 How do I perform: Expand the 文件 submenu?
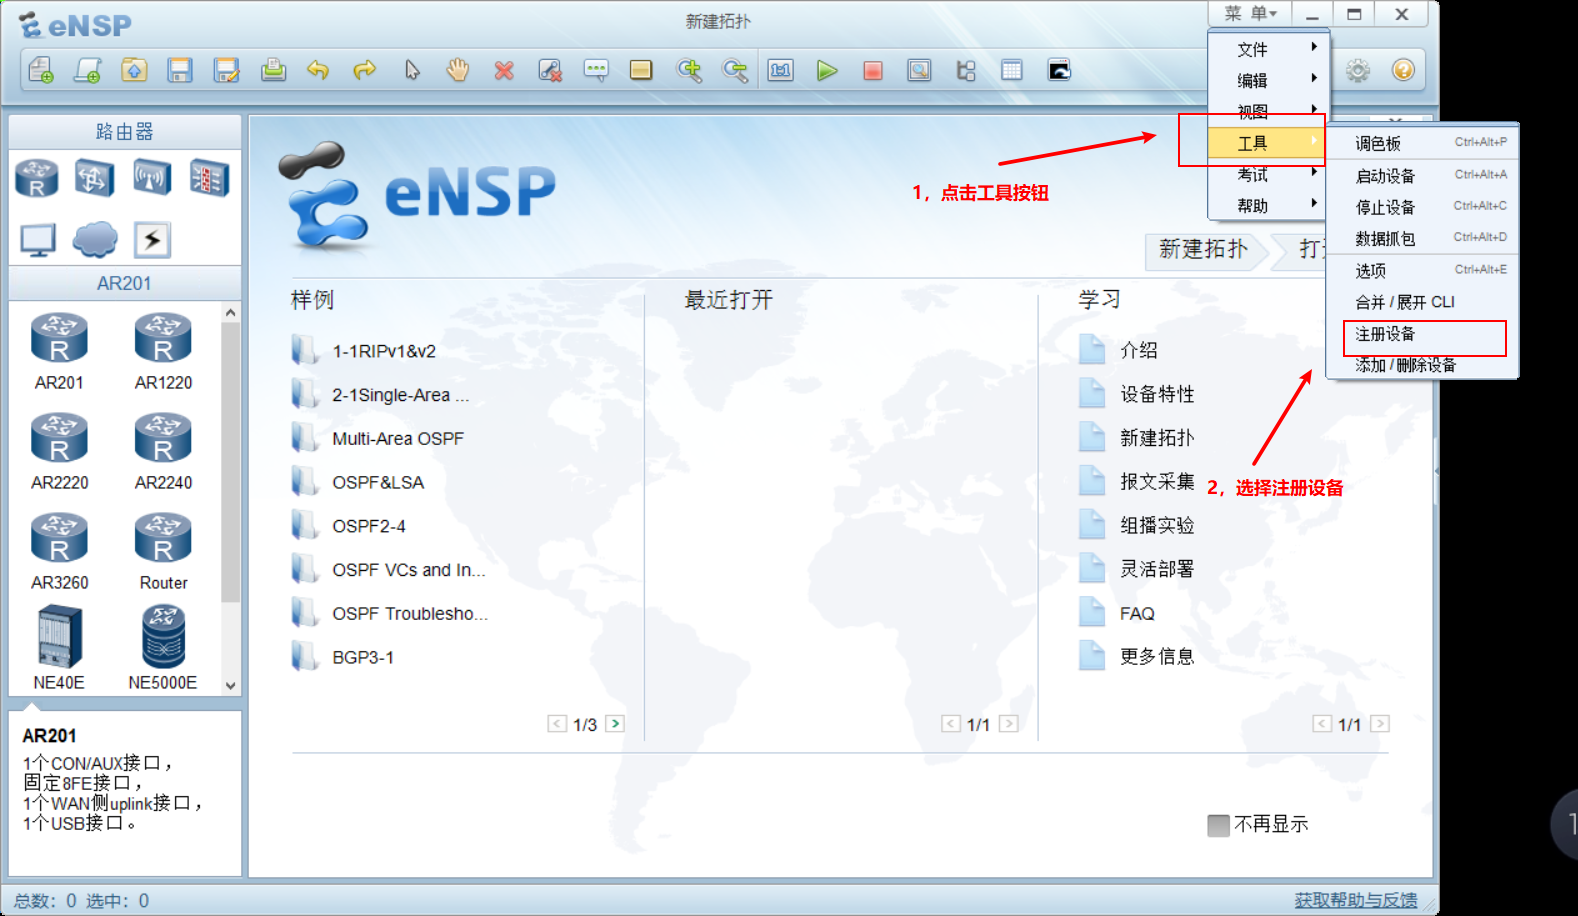point(1267,49)
